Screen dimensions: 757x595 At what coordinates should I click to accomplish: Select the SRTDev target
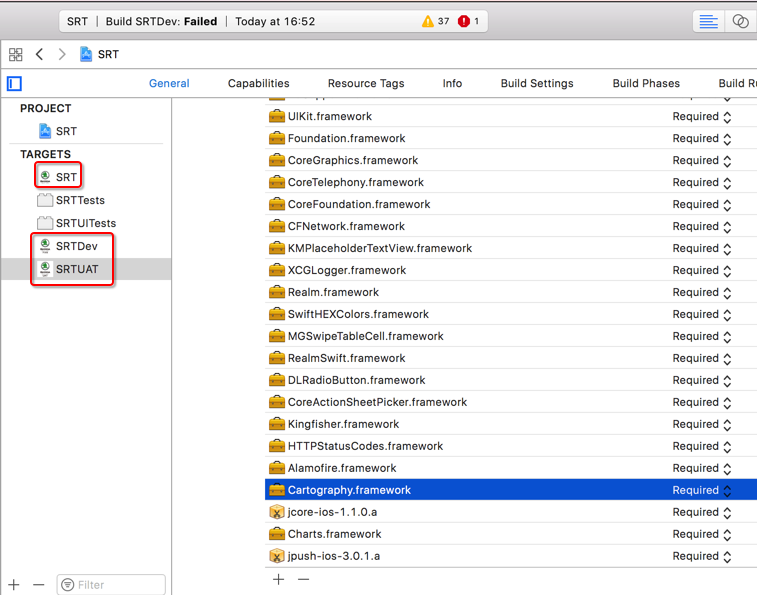click(69, 246)
